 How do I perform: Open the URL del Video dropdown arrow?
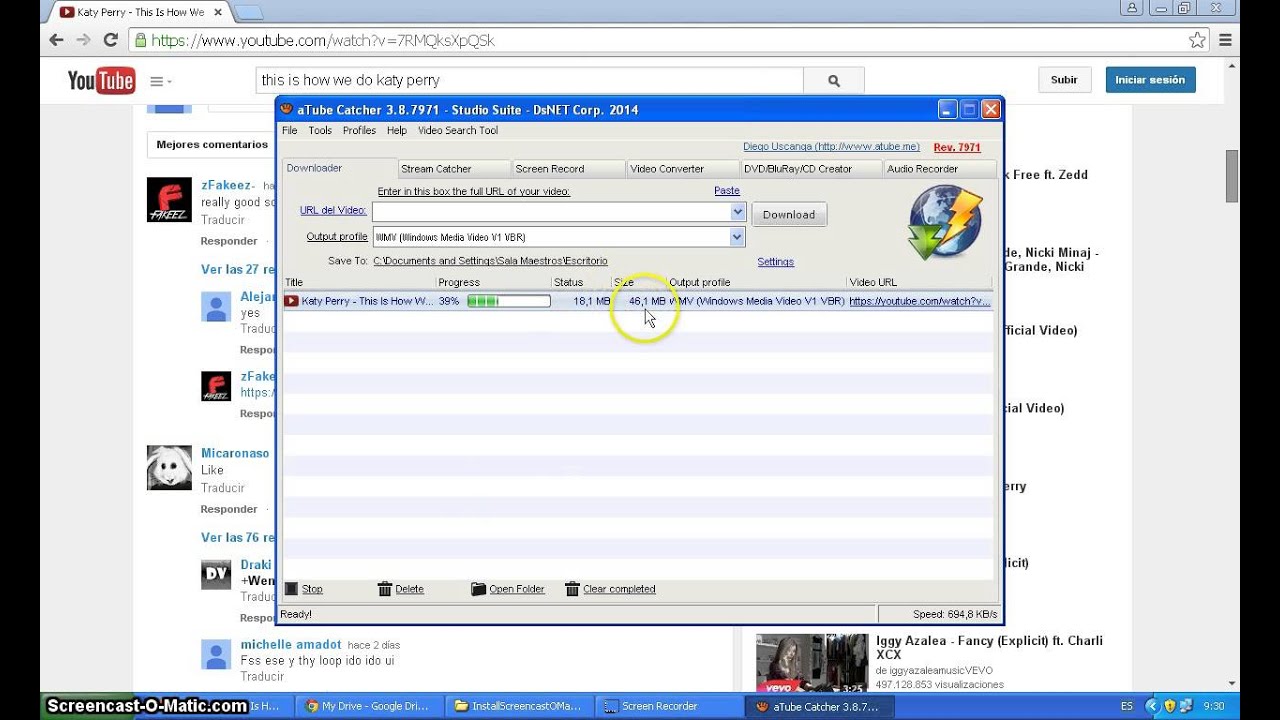737,212
